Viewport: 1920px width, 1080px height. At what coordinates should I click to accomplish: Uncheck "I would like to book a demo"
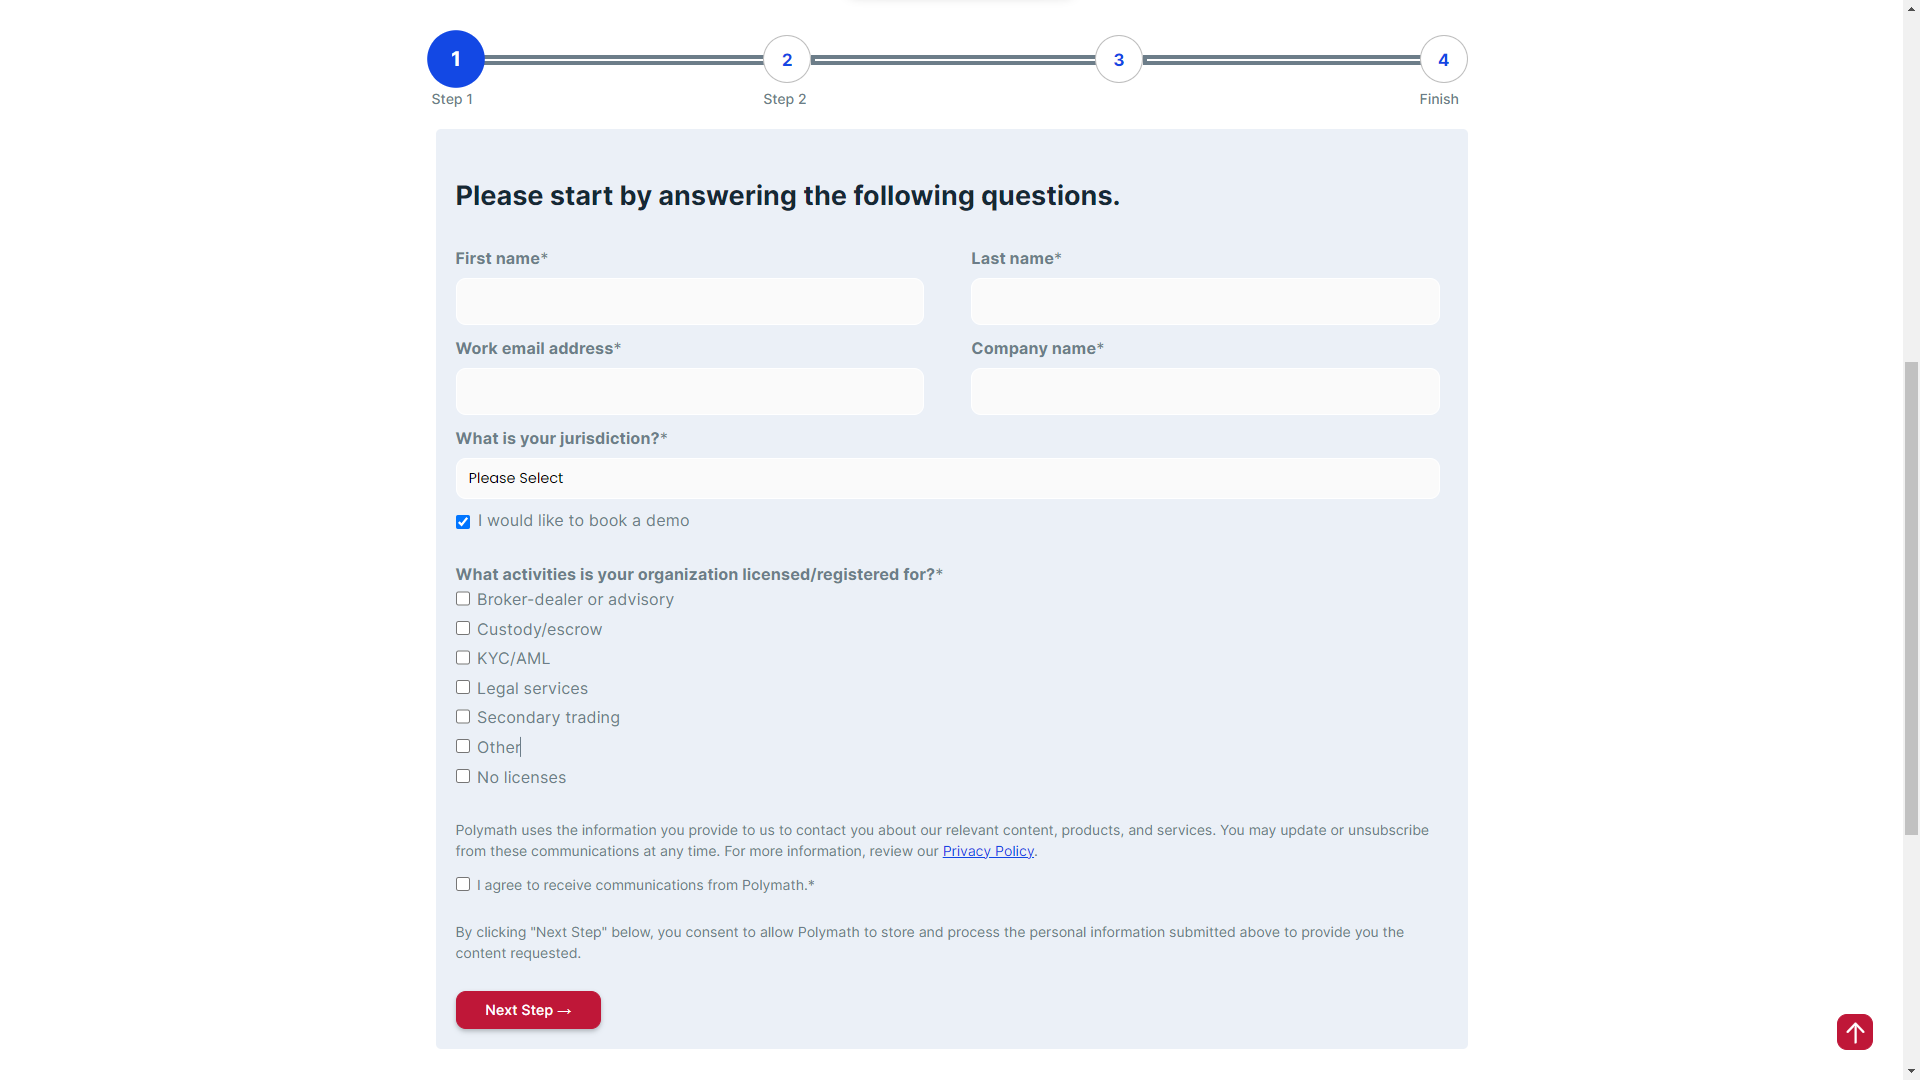point(463,522)
